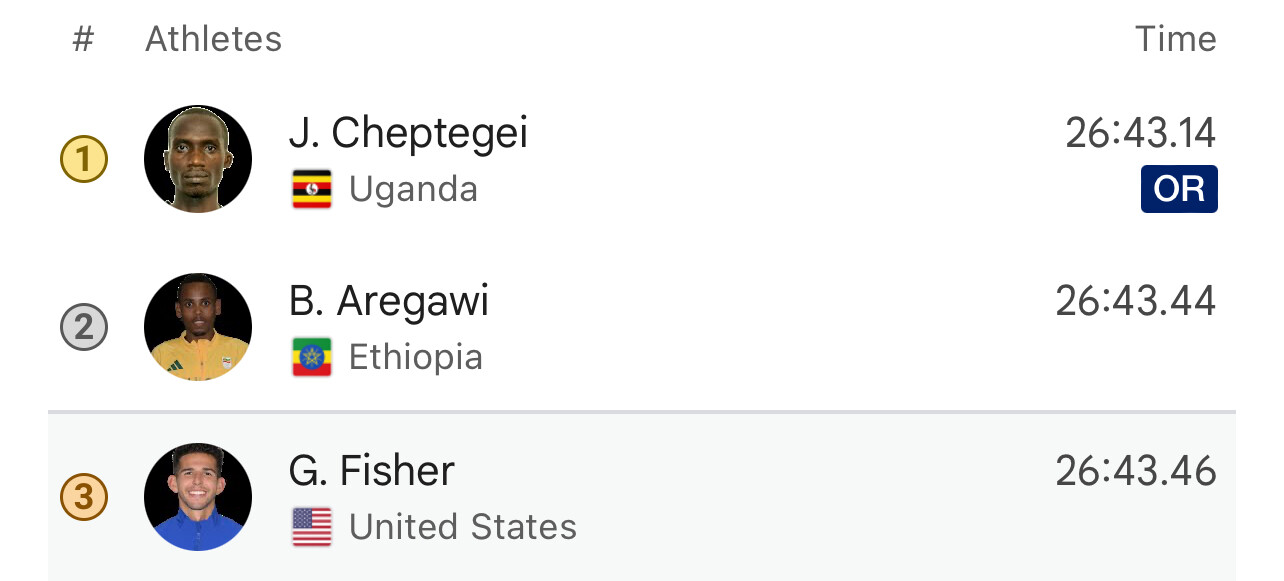Click the time 26:43.44

coord(1136,301)
